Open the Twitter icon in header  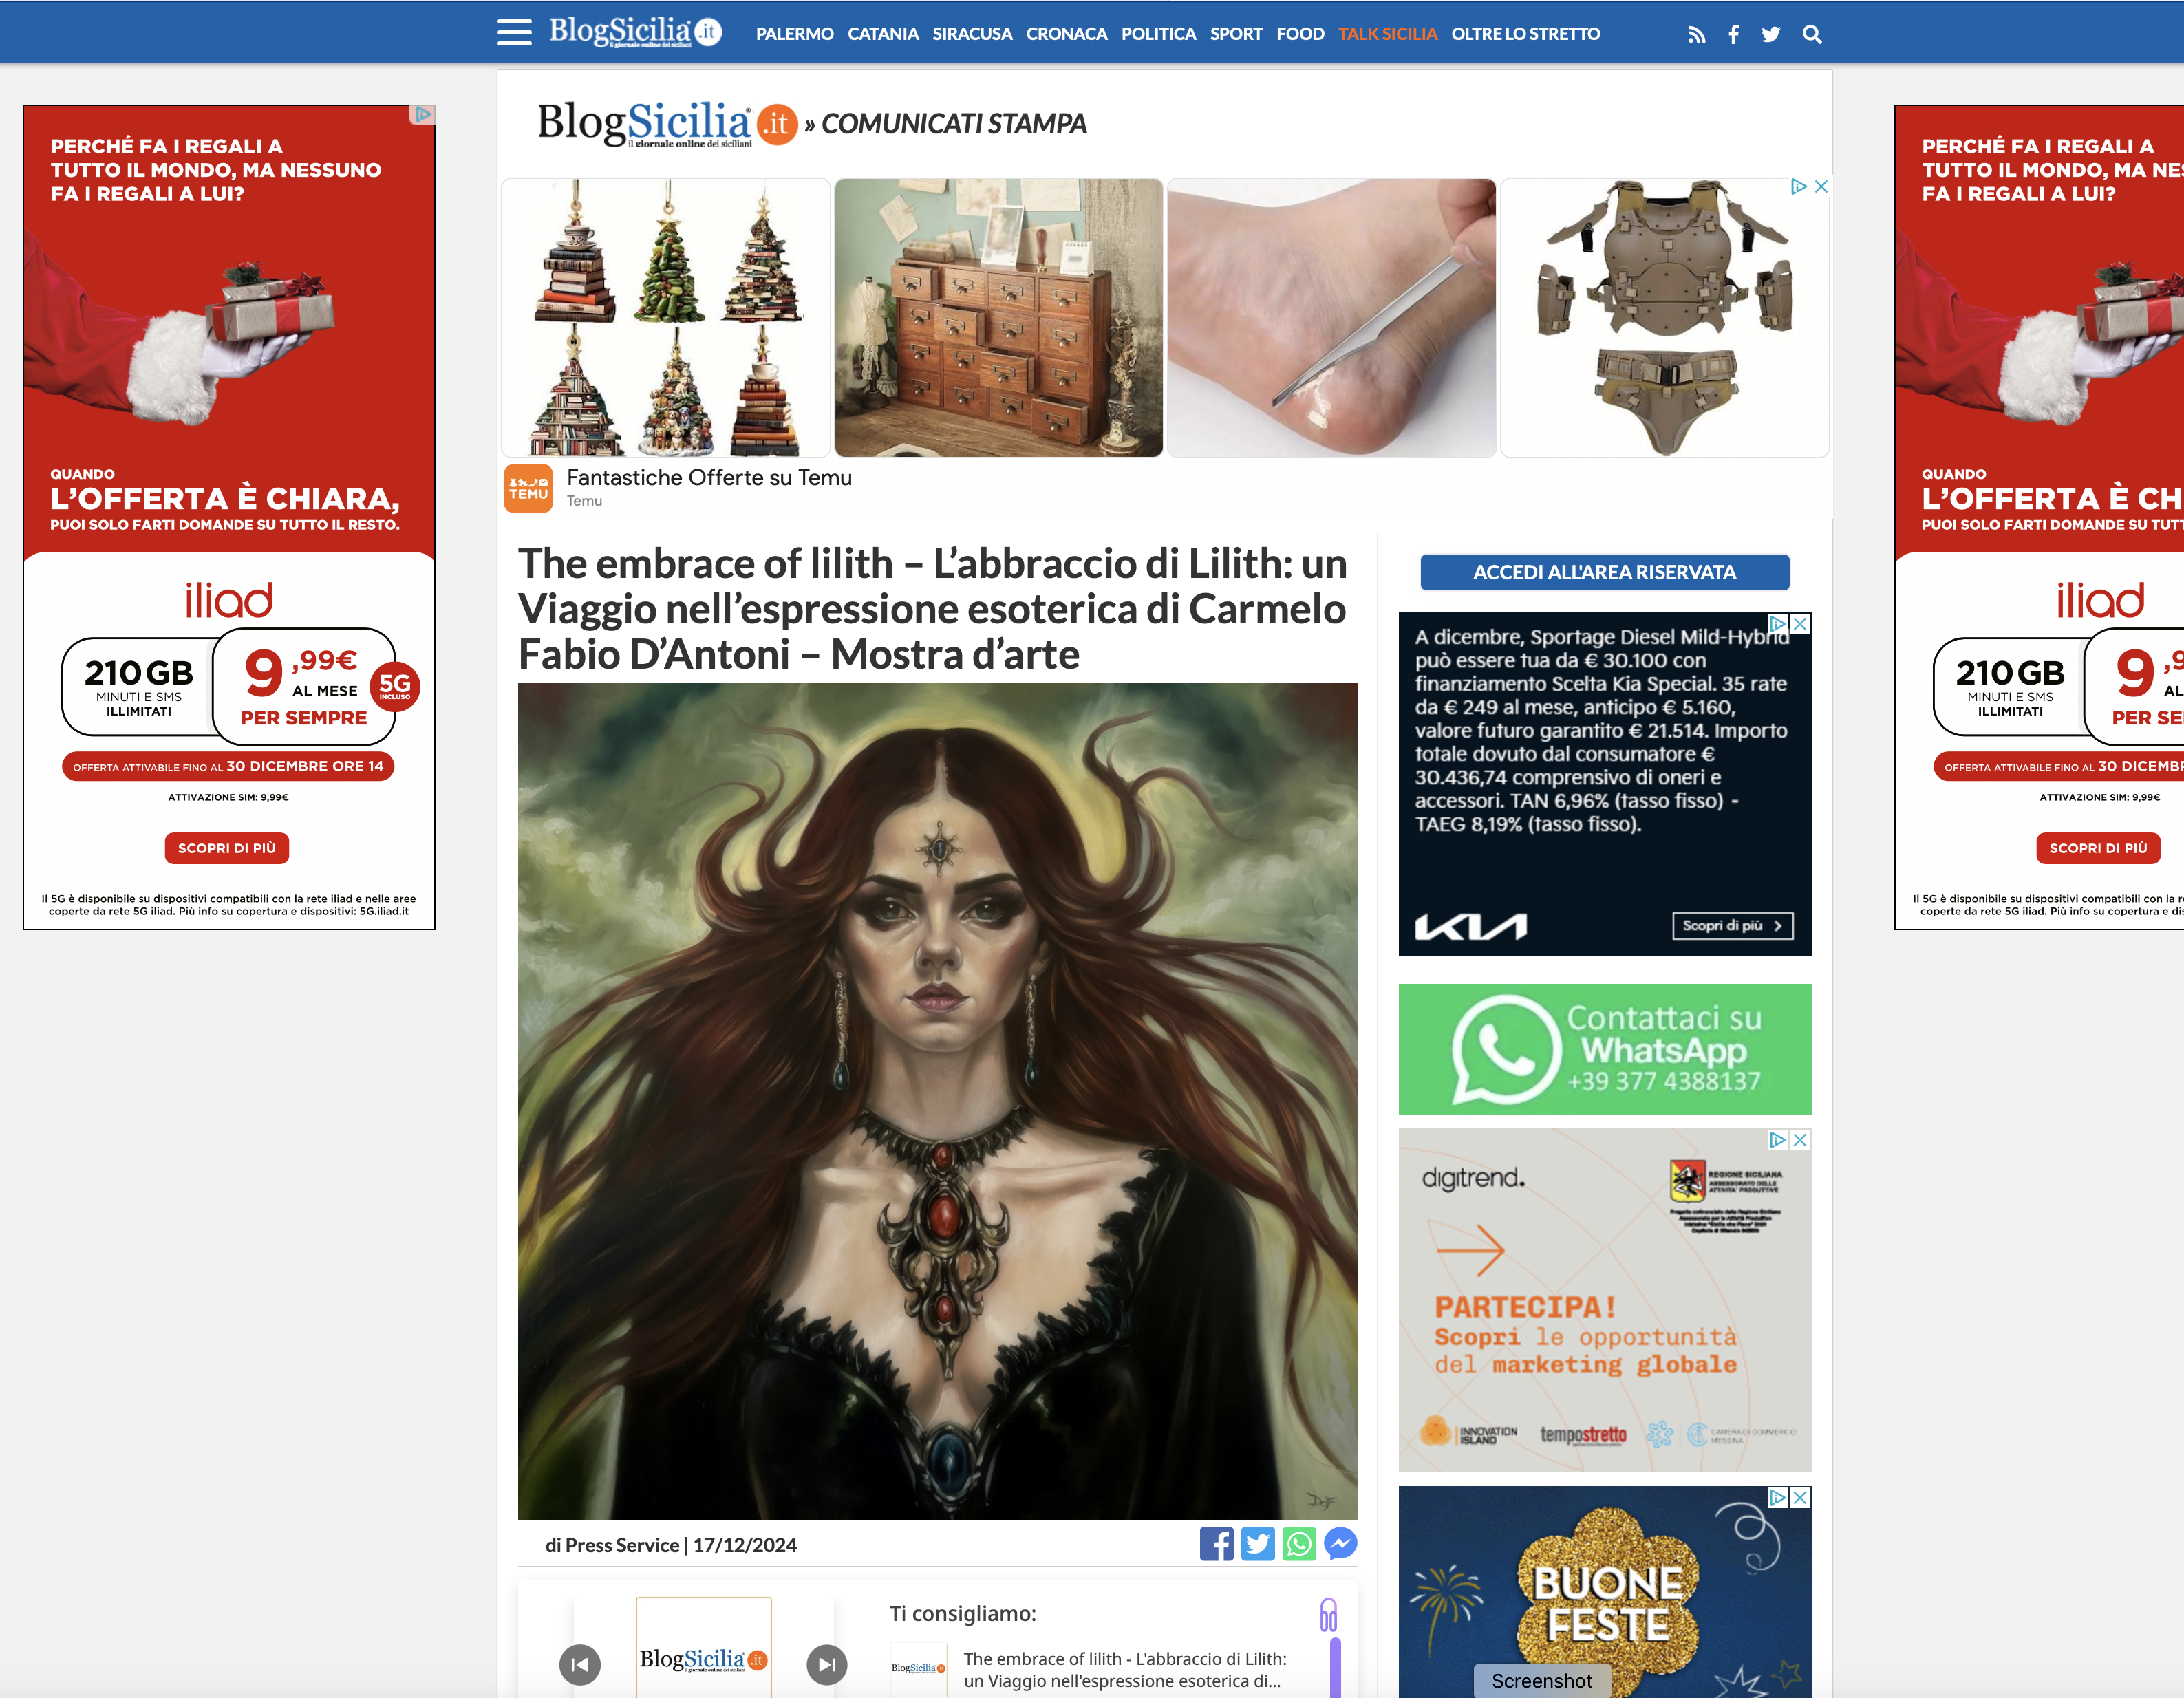[x=1770, y=35]
